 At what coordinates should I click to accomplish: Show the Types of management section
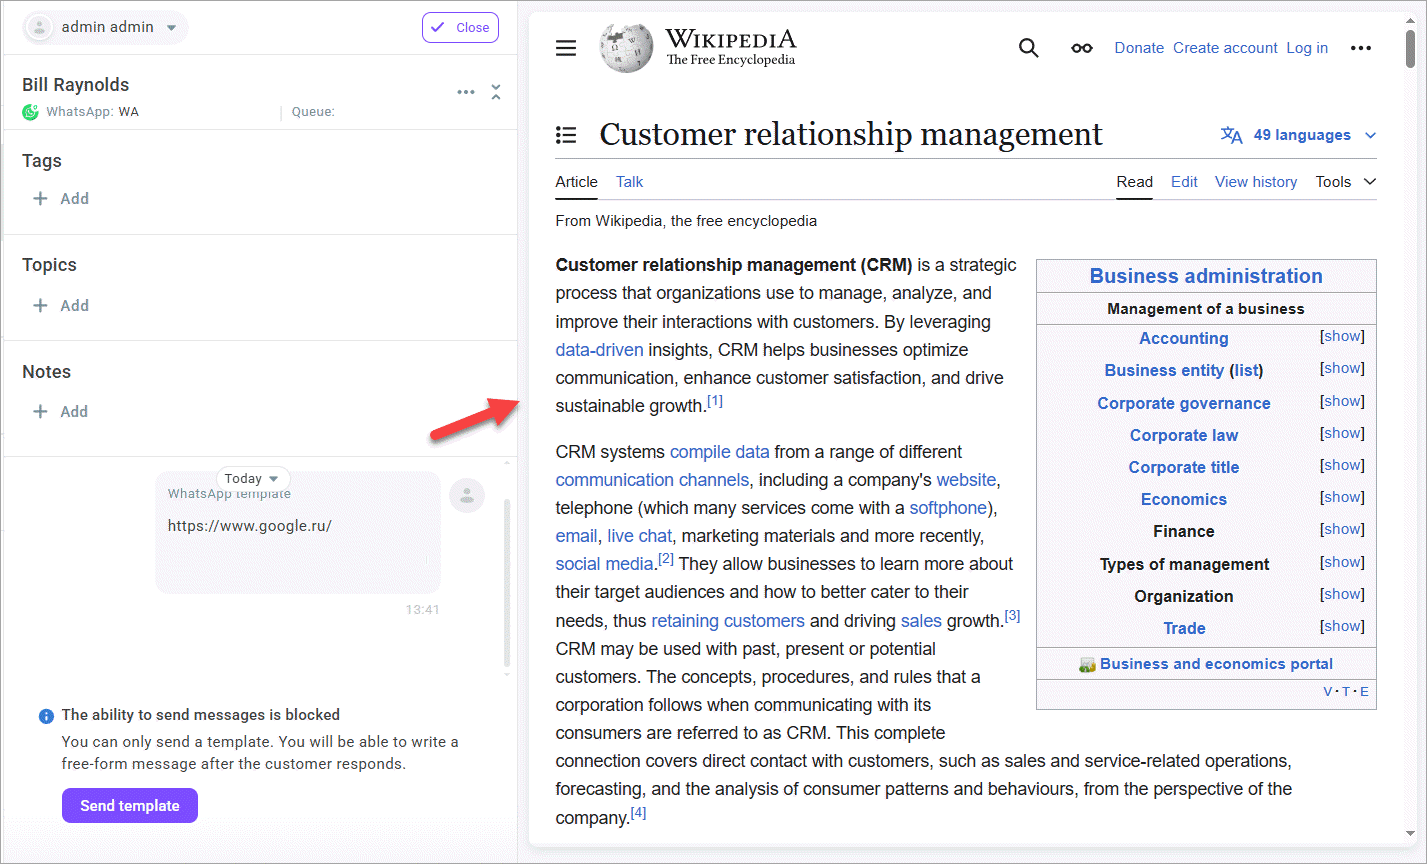point(1342,563)
